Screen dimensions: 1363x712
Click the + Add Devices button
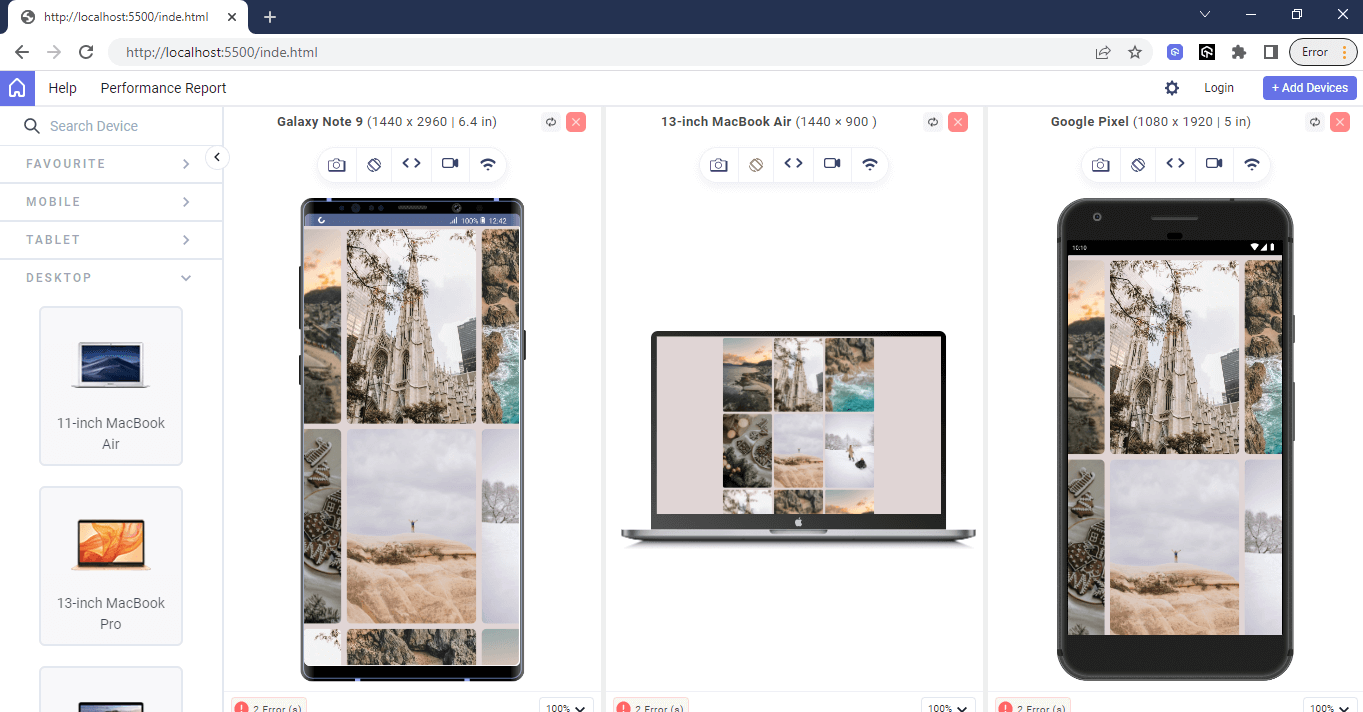[1309, 88]
